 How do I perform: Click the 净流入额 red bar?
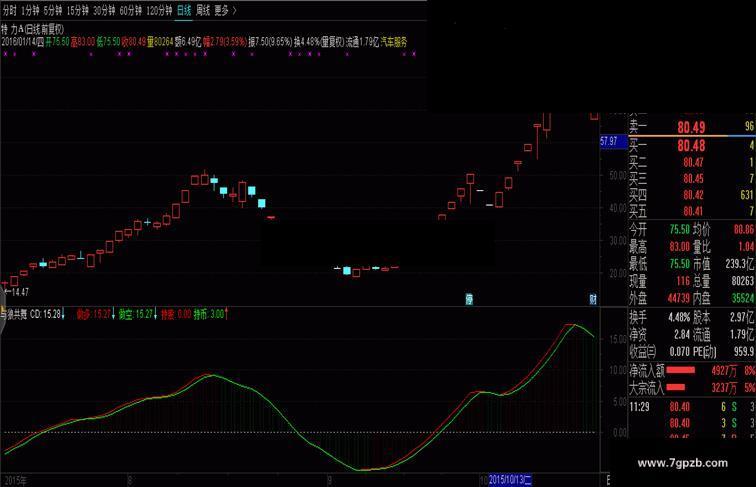point(680,370)
